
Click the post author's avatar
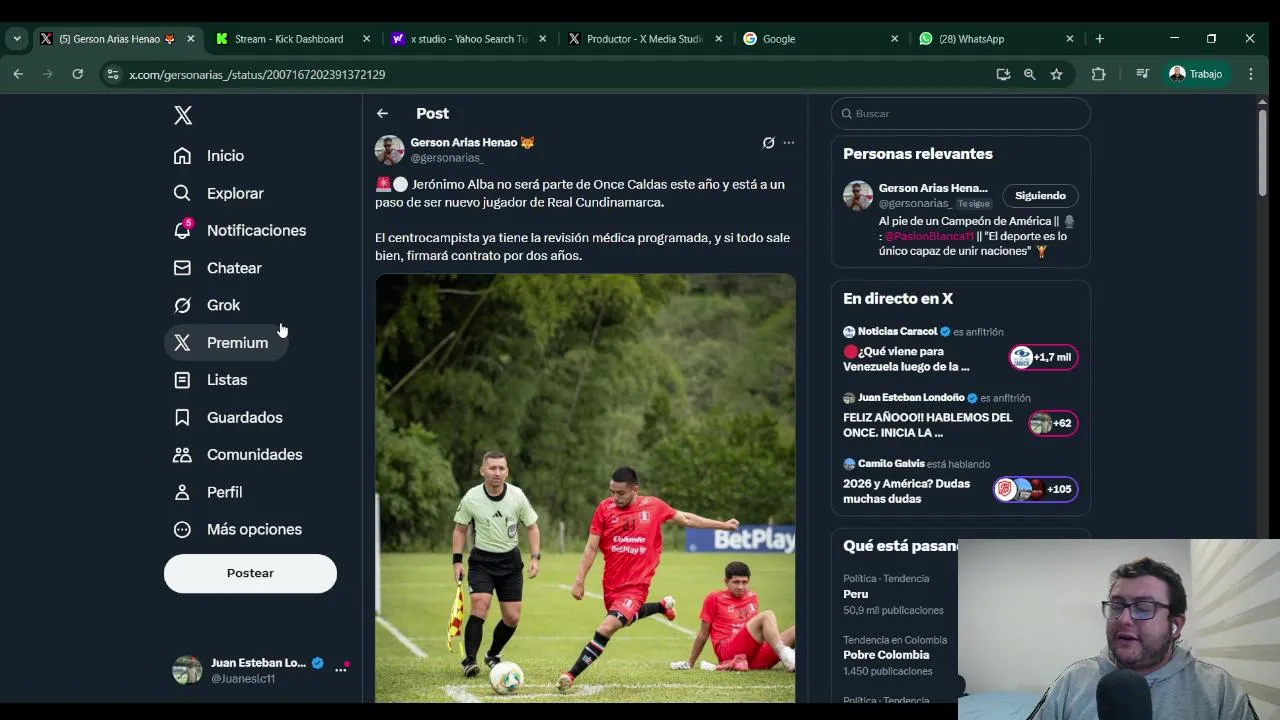click(389, 150)
